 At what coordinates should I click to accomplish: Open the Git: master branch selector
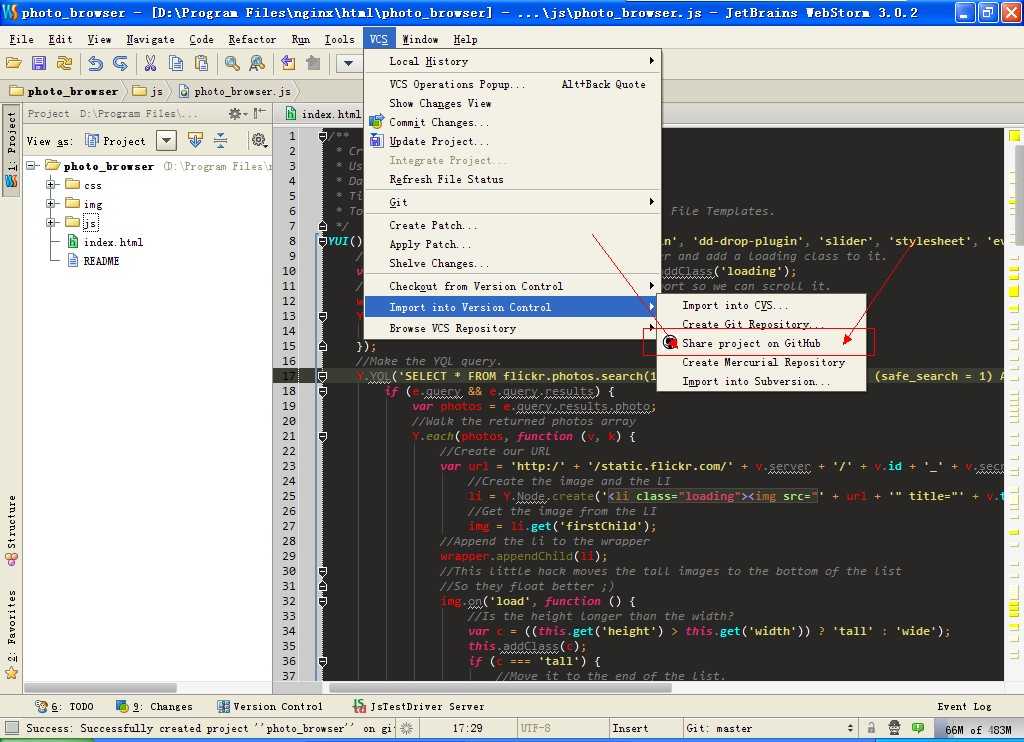(x=769, y=728)
